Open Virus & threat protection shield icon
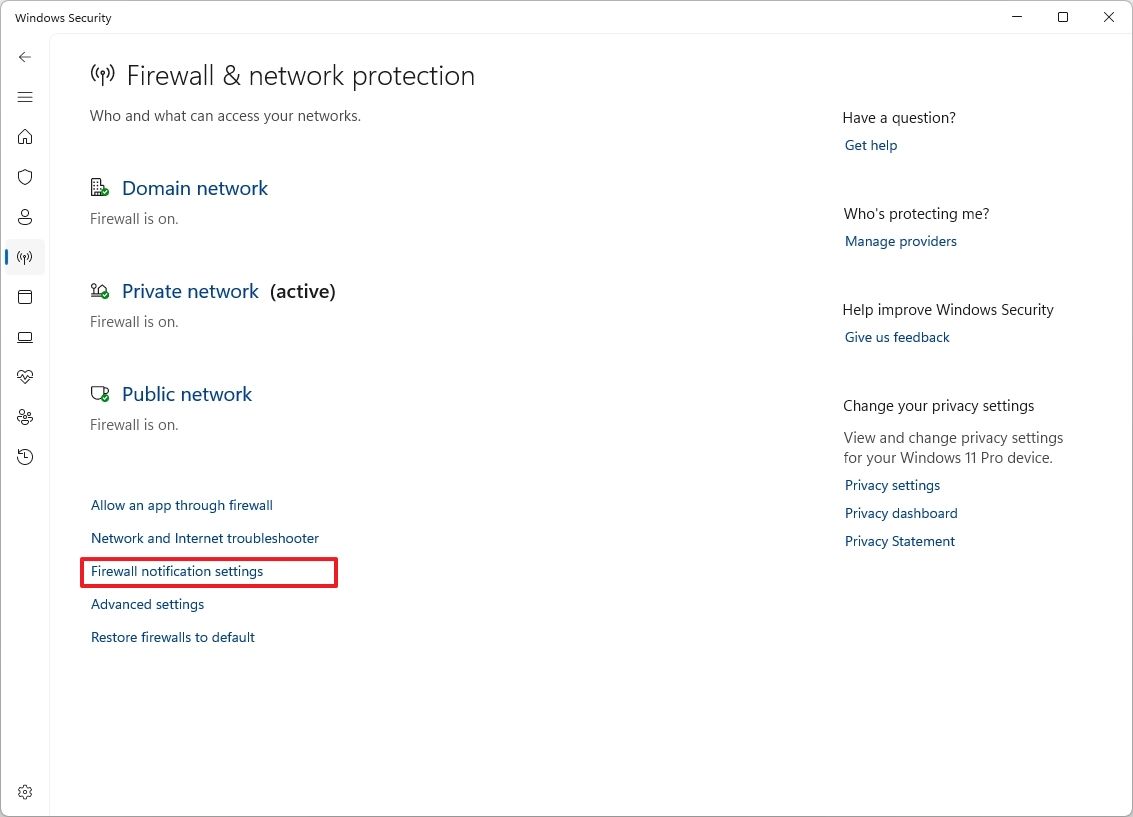Screen dimensions: 1133x817 coord(25,177)
